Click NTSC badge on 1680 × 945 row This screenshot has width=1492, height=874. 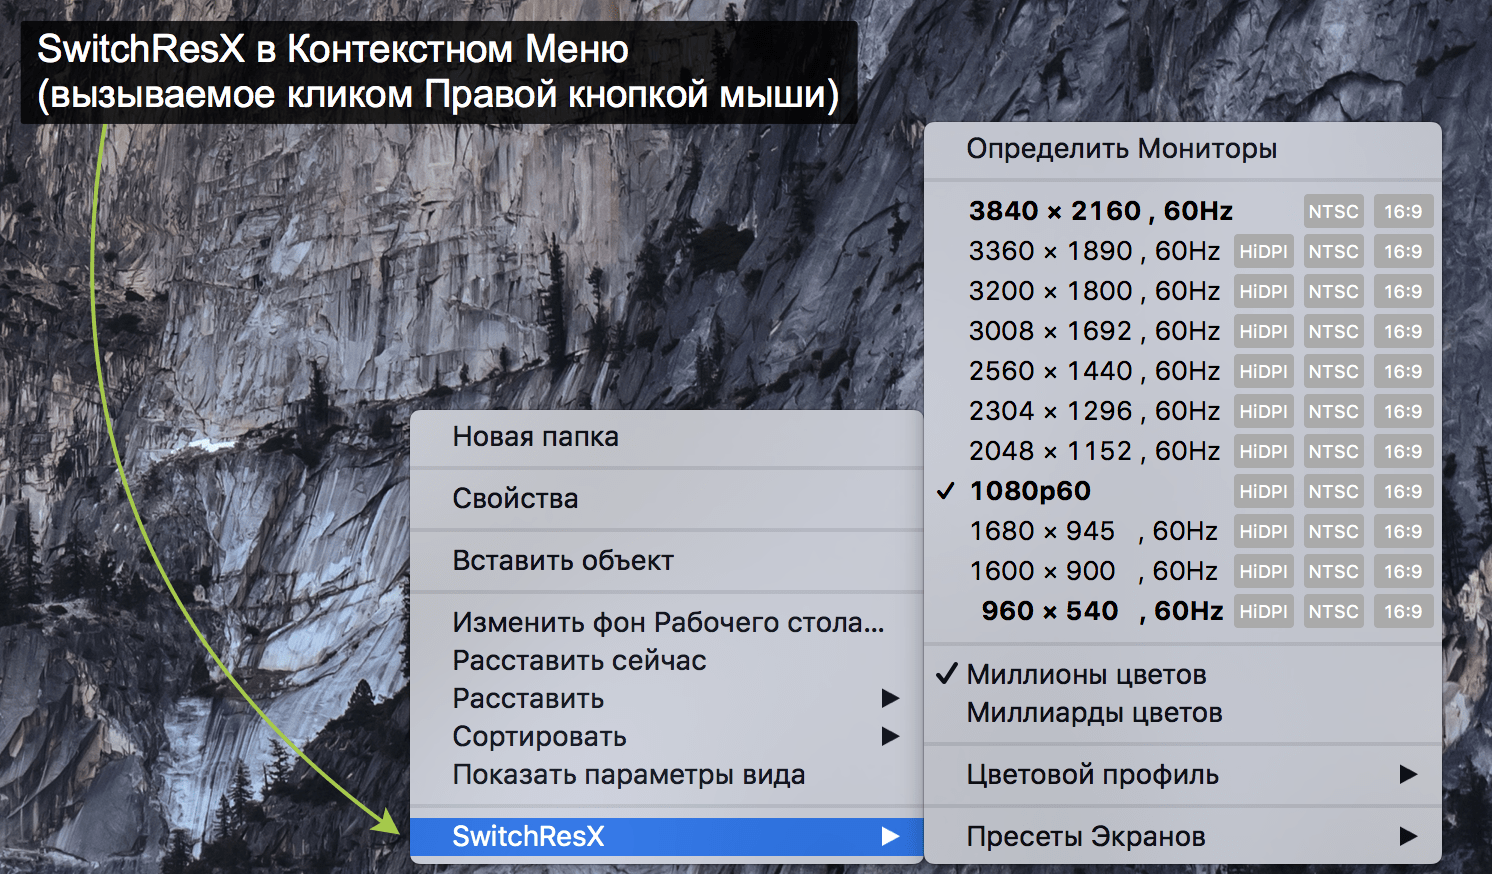(1334, 531)
